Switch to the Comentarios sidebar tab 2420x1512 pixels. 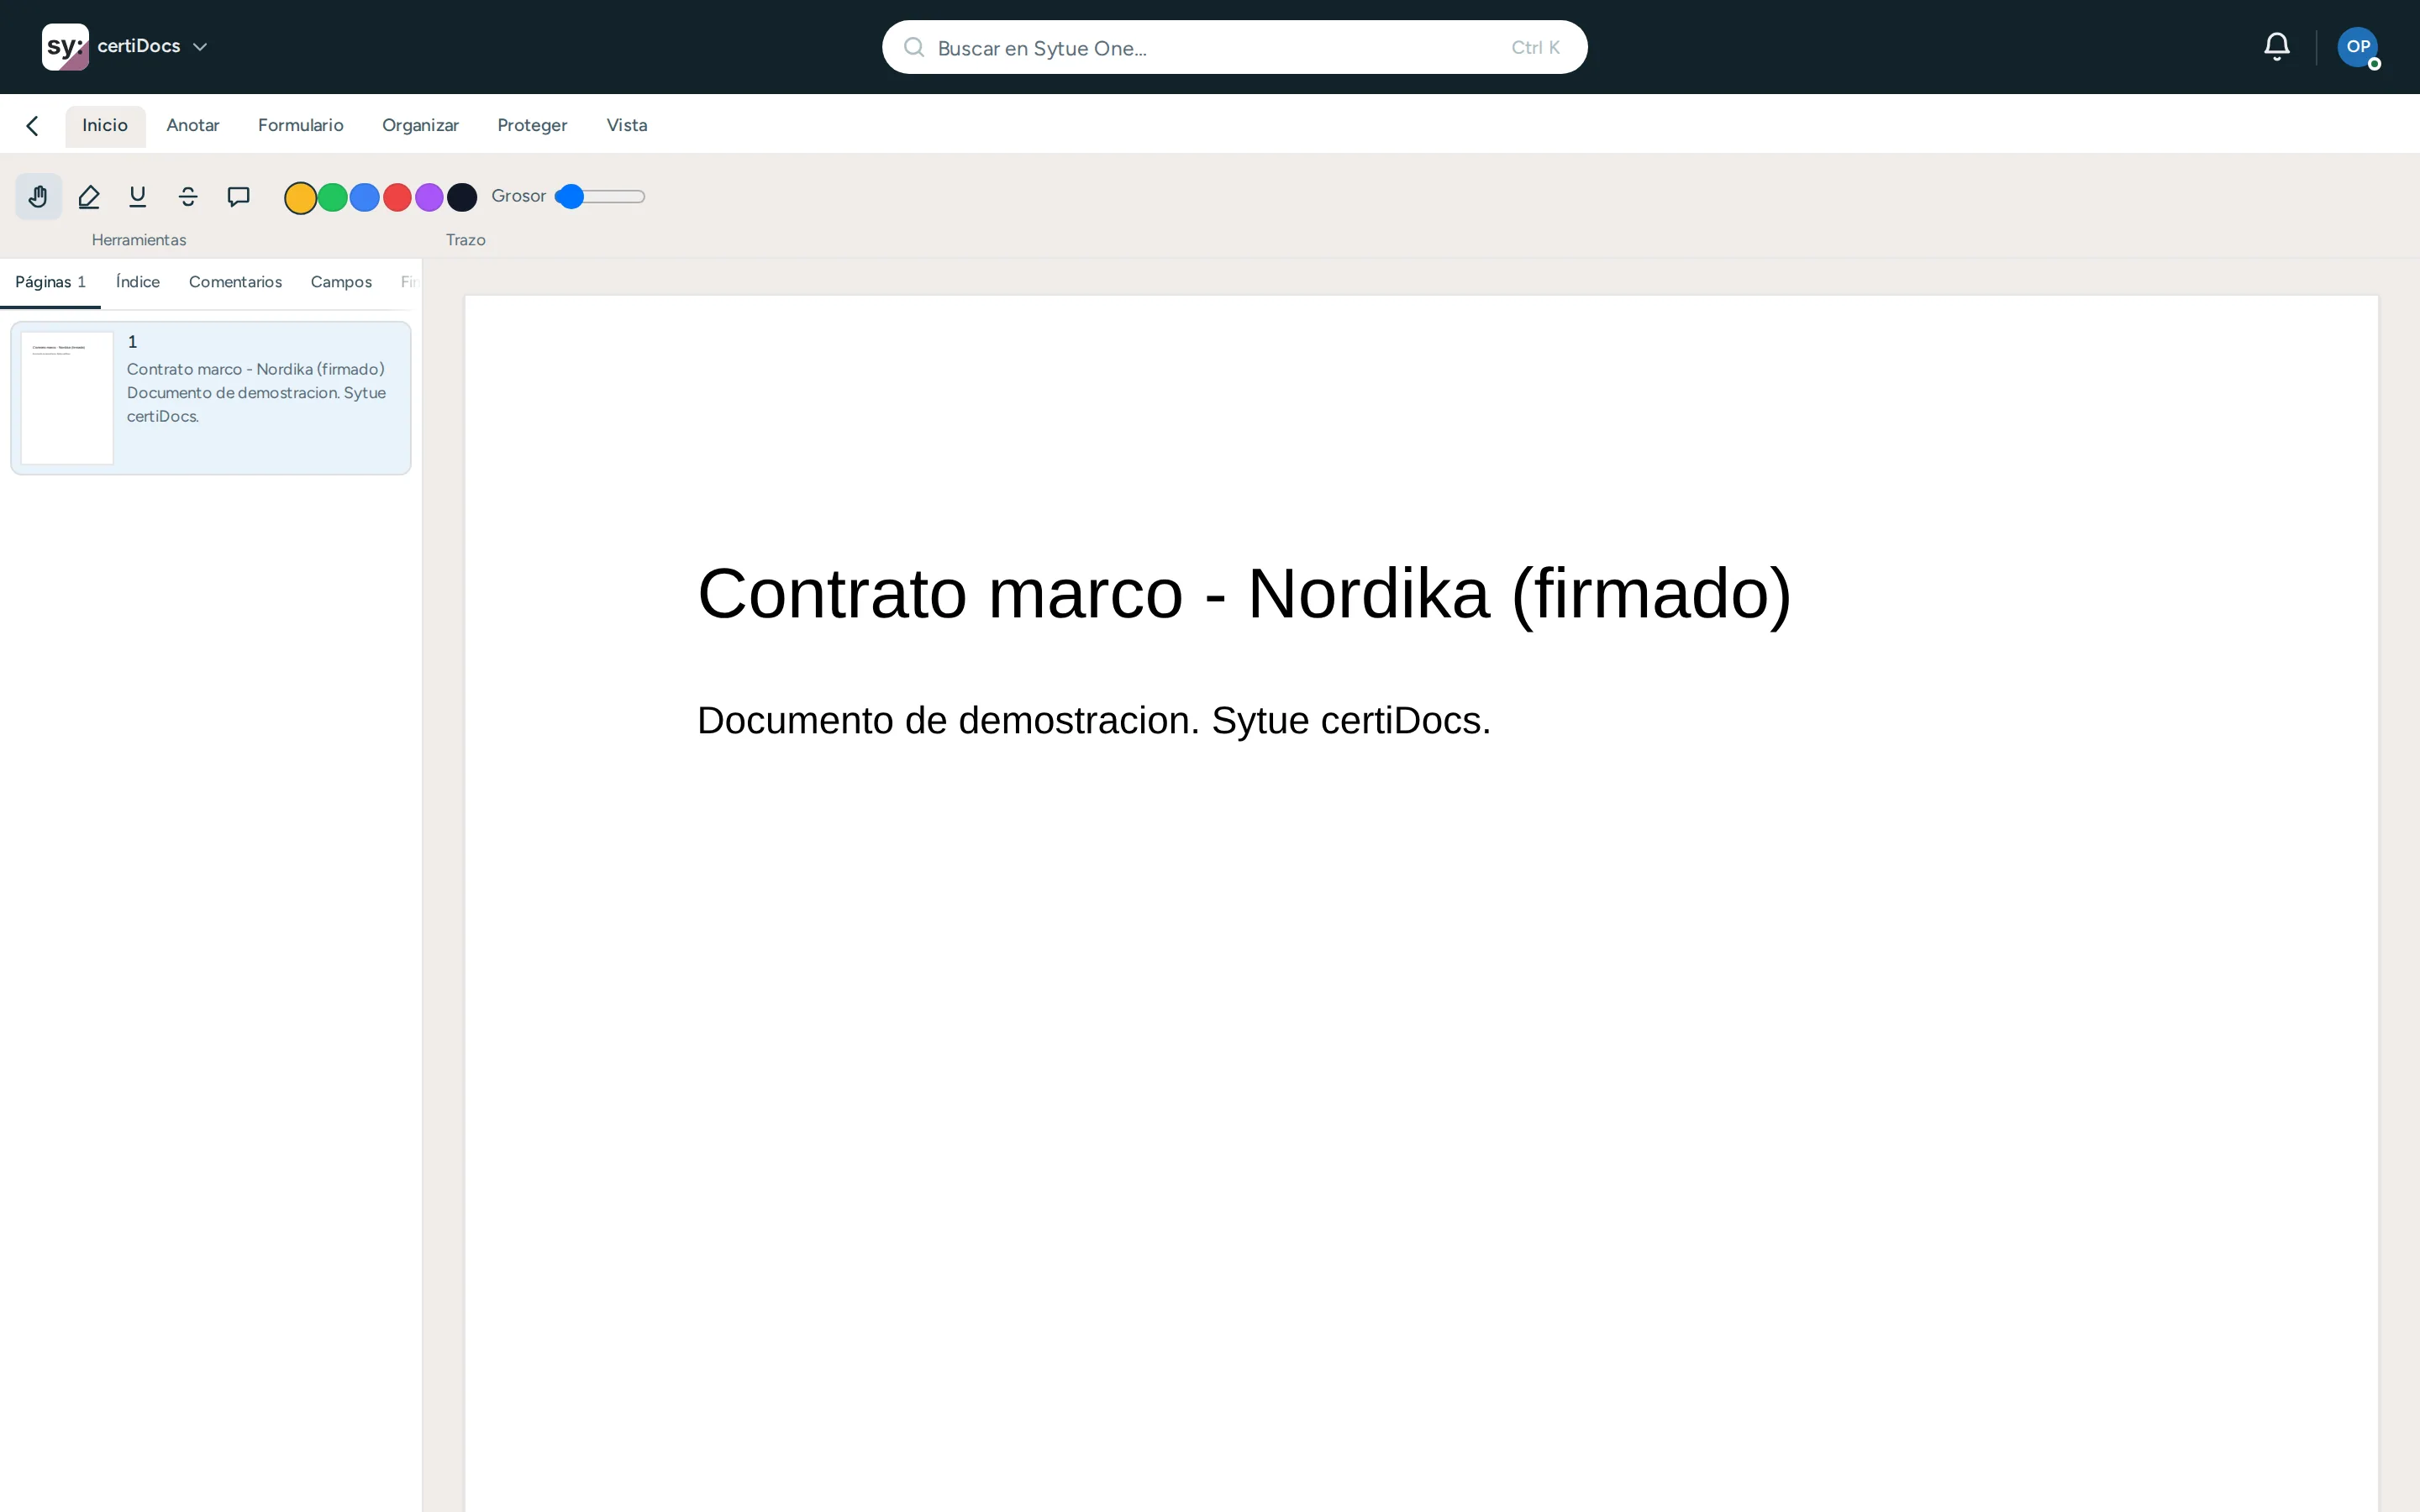235,283
